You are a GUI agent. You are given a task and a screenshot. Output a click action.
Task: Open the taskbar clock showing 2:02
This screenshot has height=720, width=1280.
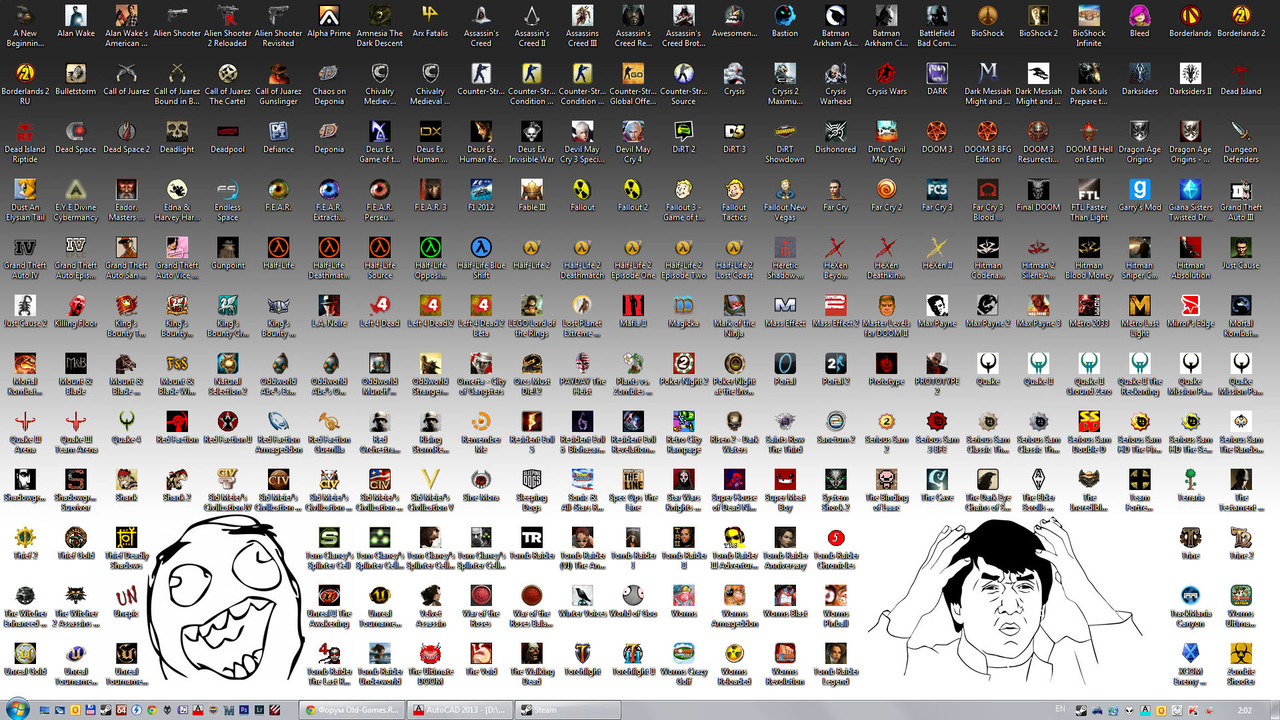(1244, 710)
